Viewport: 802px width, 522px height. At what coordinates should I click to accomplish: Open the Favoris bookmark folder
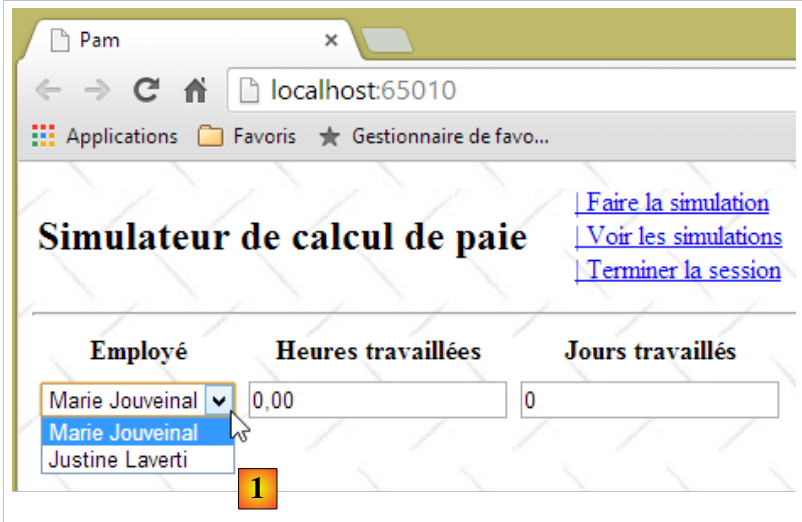coord(247,136)
